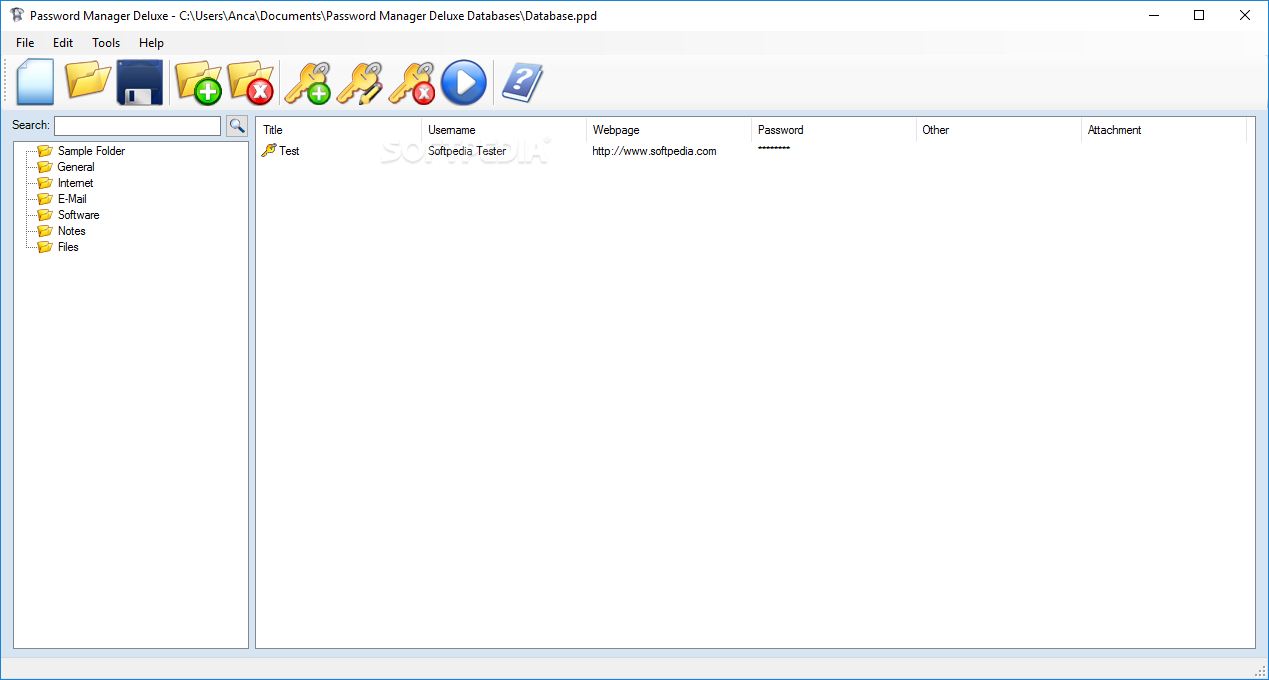Sort by the Webpage column header
Image resolution: width=1269 pixels, height=680 pixels.
[x=669, y=130]
